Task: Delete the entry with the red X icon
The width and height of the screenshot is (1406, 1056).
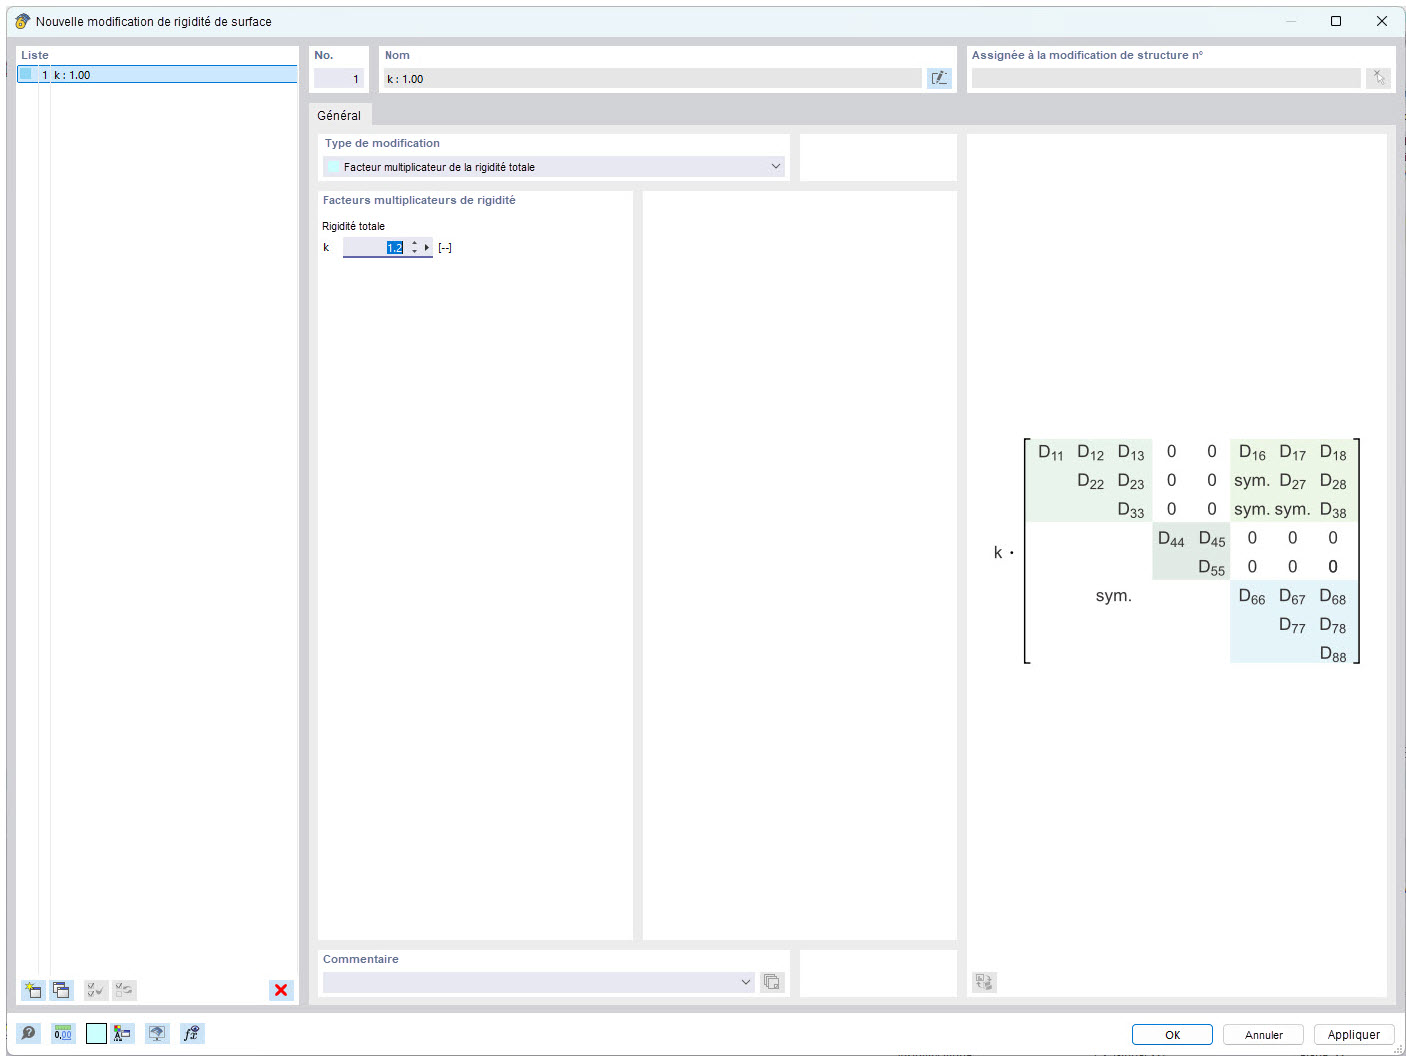Action: 281,990
